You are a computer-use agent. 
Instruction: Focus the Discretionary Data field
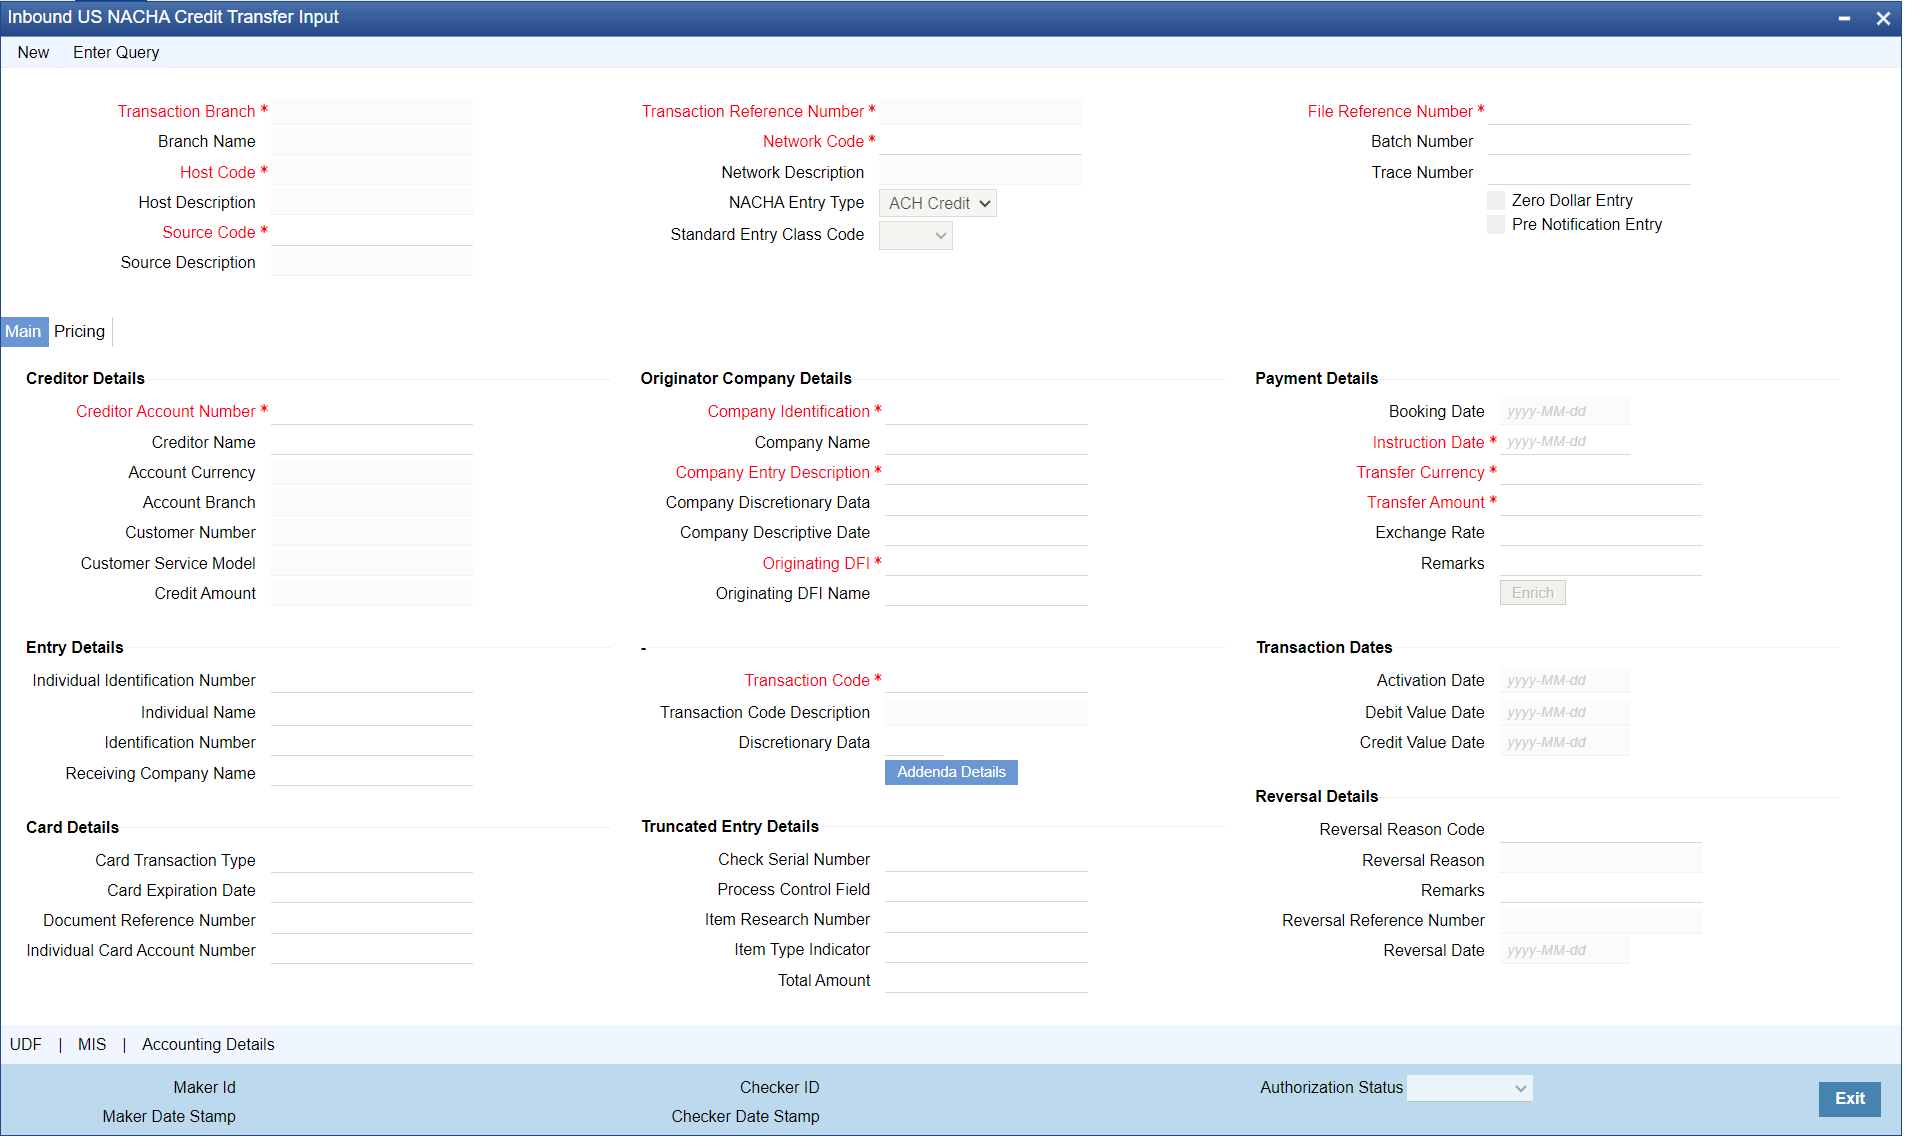click(914, 743)
